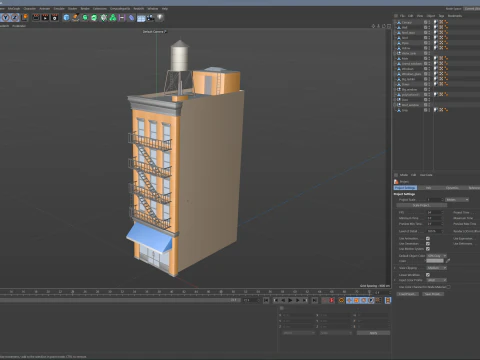The image size is (480, 360).
Task: Click the Scale Project button
Action: (x=421, y=205)
